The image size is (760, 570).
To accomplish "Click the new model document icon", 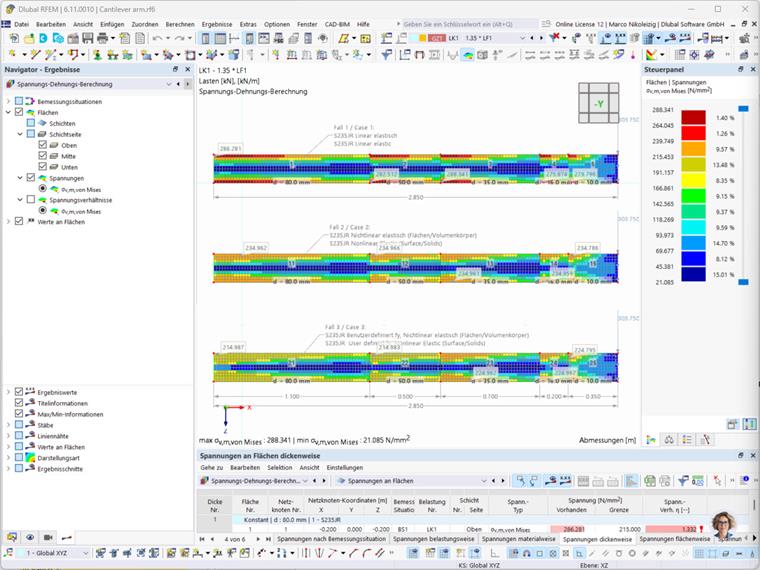I will 14,38.
